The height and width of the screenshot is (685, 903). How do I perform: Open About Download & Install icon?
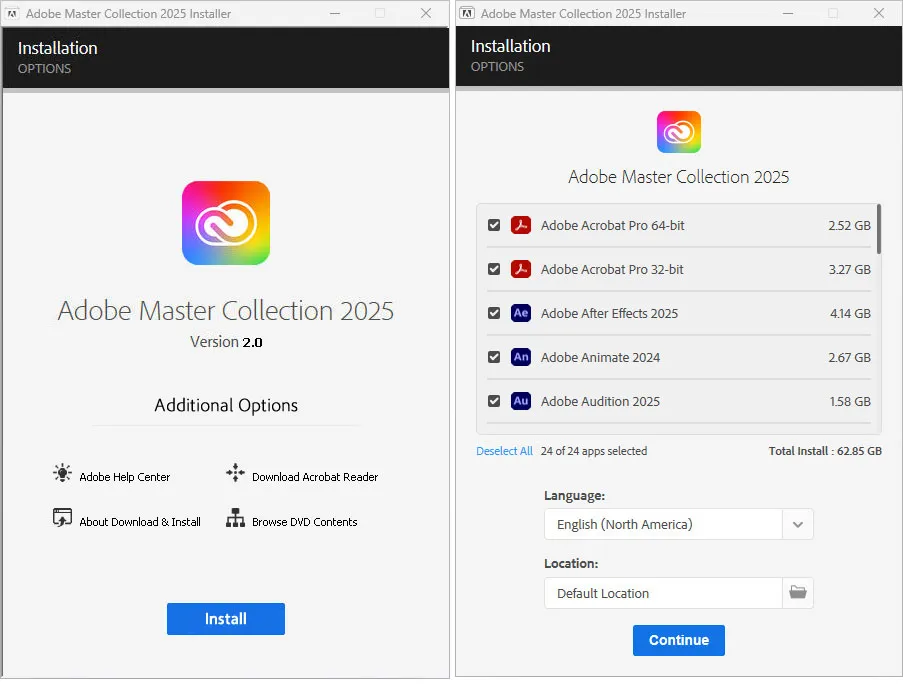63,519
